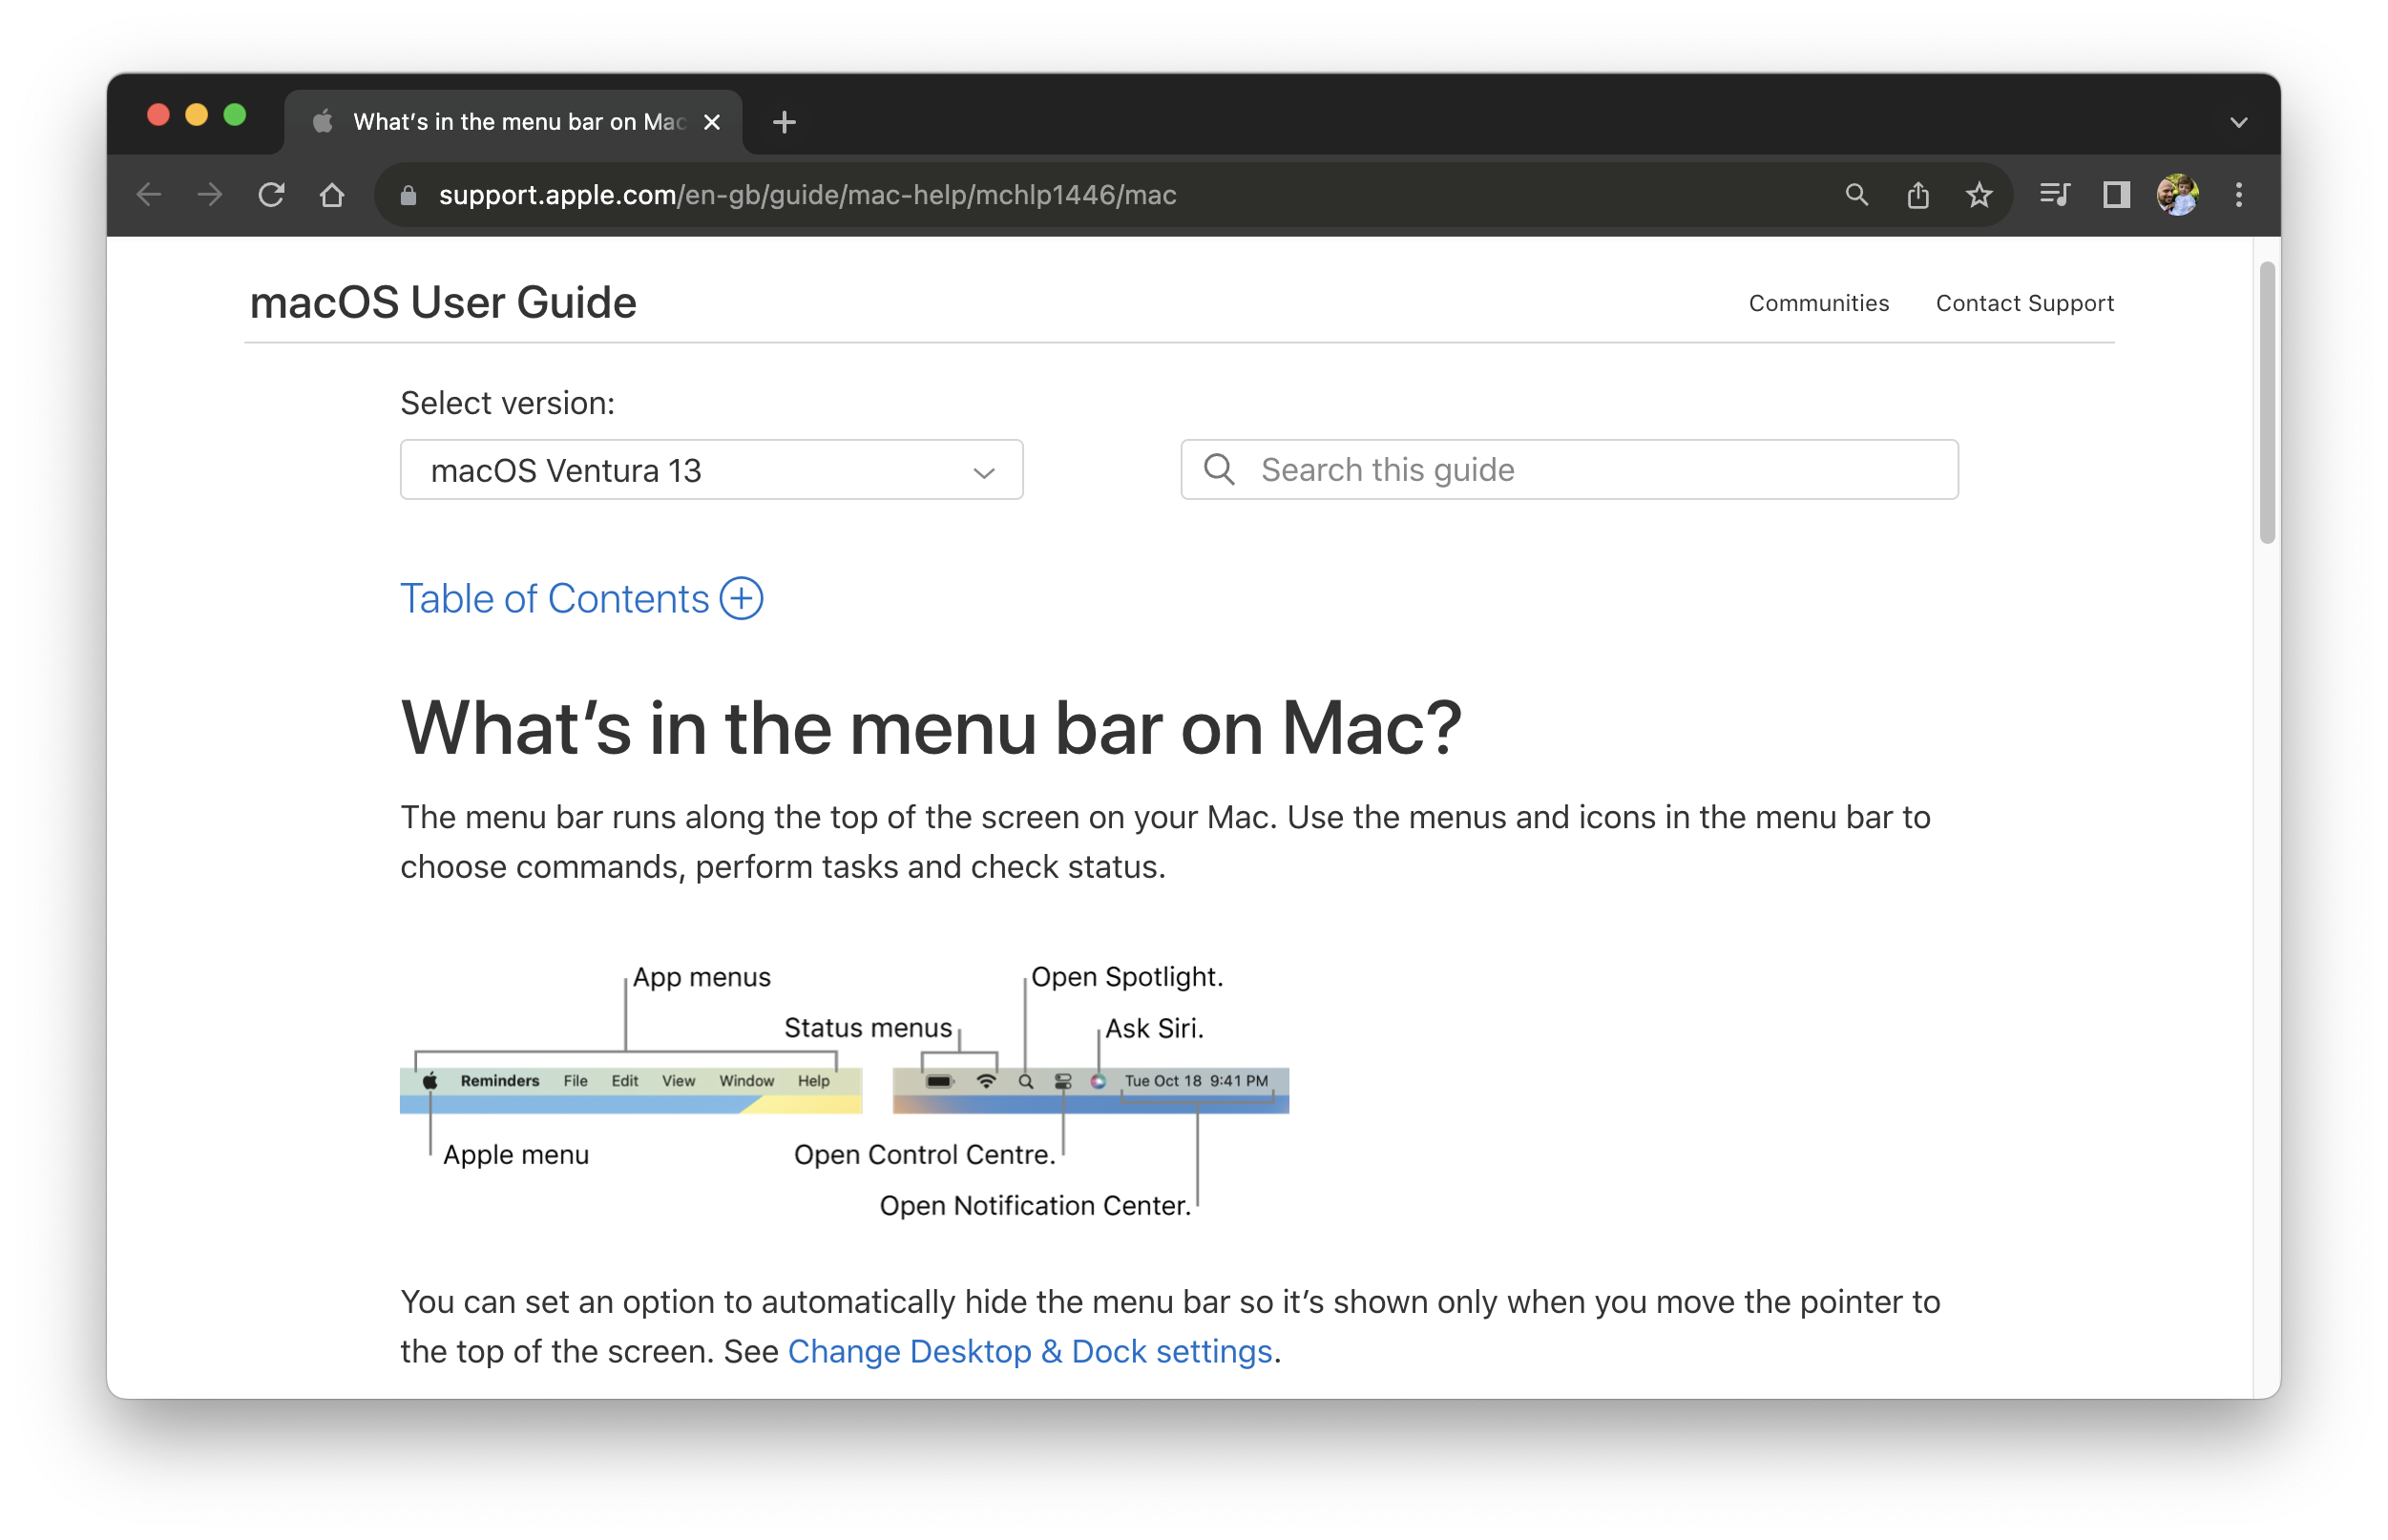Open the media controls icon
Image resolution: width=2388 pixels, height=1540 pixels.
(x=2054, y=195)
